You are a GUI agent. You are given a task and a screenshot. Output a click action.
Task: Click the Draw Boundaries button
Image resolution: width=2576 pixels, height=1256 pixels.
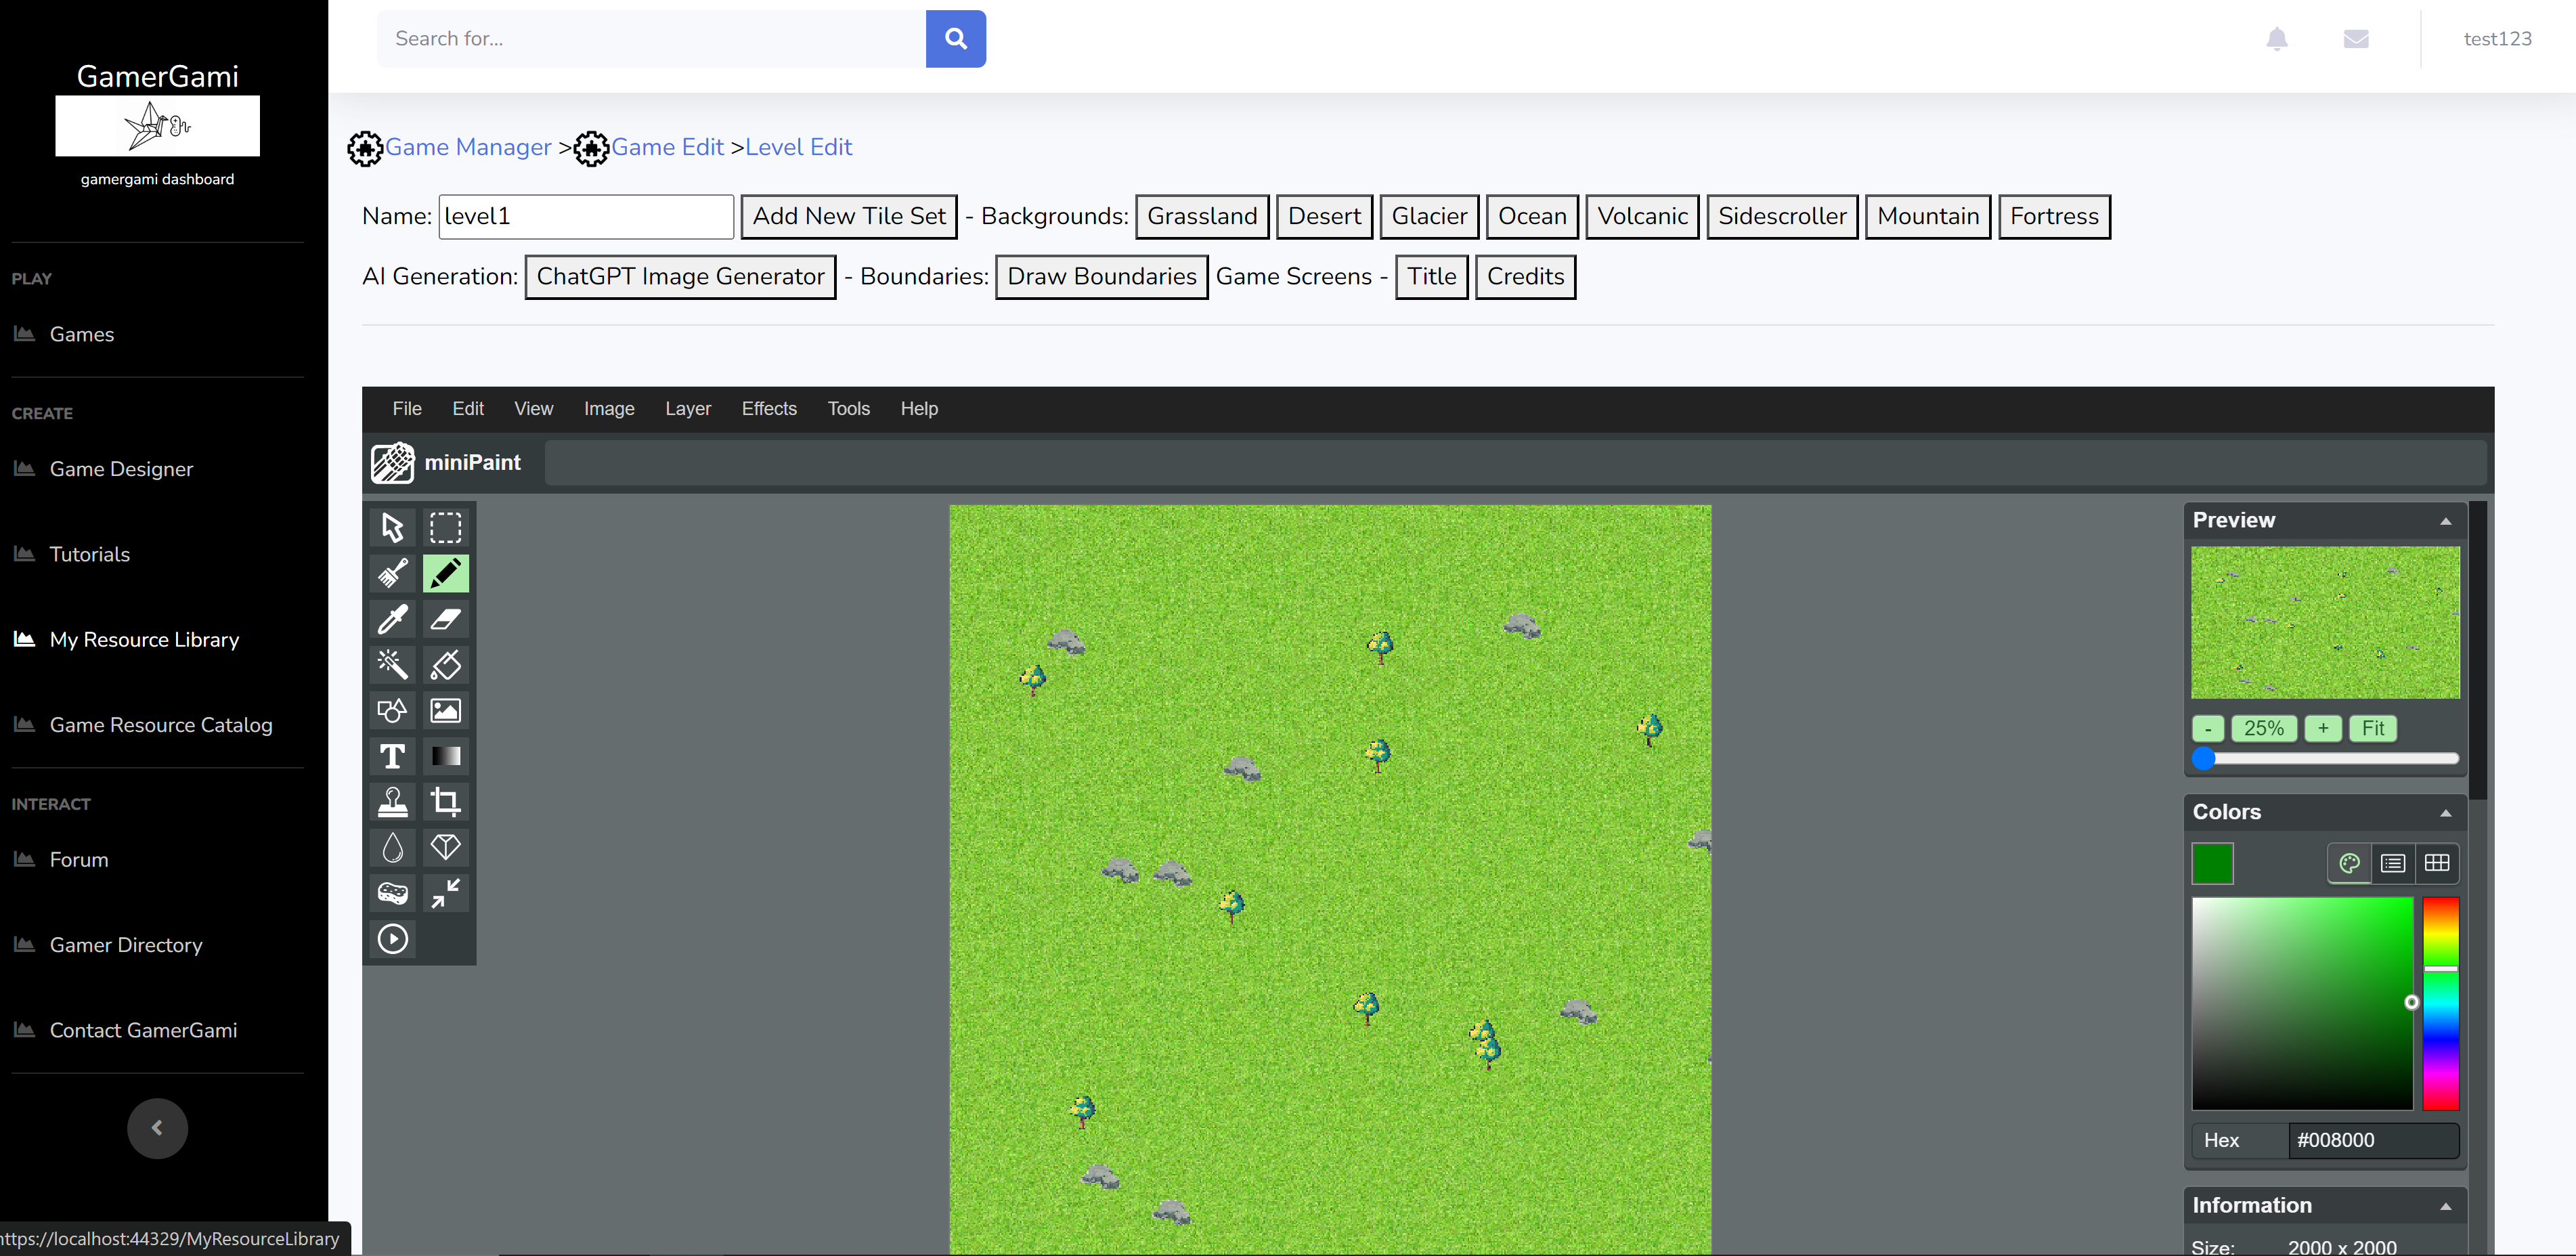coord(1101,277)
